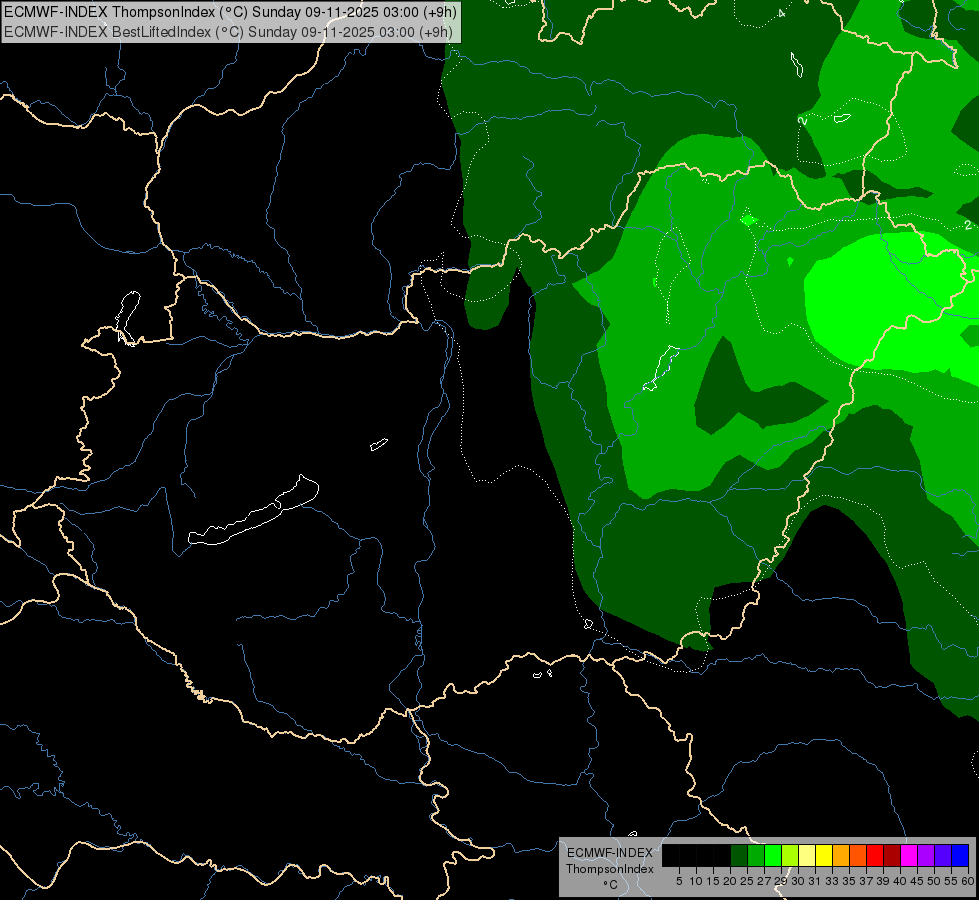Select the ECMWF-INDEX label in the legend box

(x=610, y=853)
